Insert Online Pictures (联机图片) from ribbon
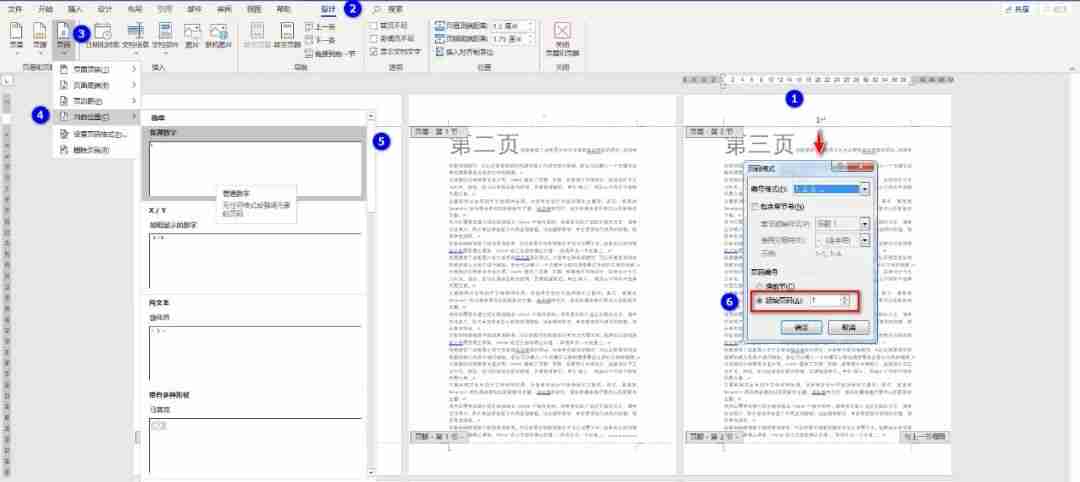 tap(219, 36)
